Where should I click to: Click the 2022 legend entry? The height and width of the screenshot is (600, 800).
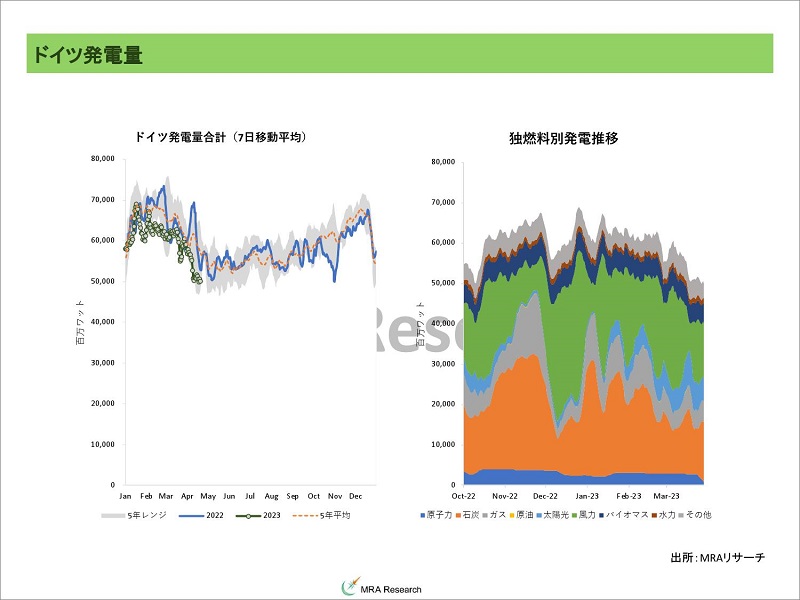[x=201, y=515]
